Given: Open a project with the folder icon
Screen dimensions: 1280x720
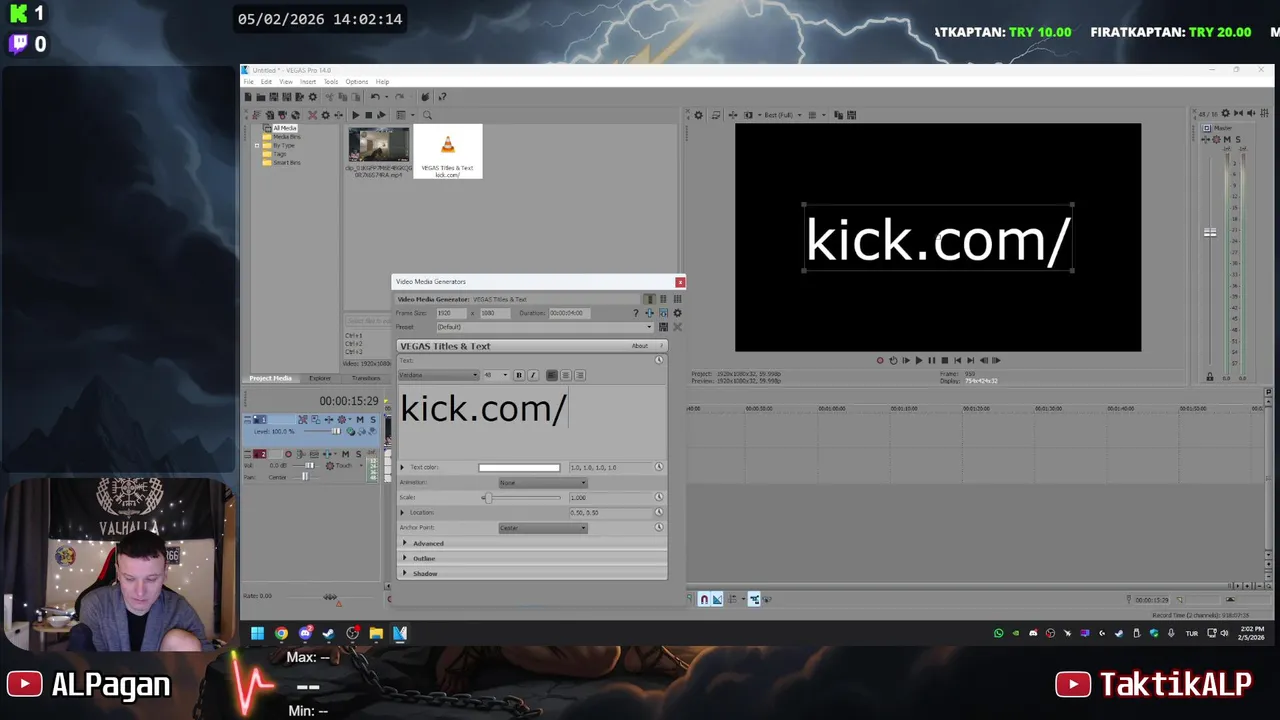Looking at the screenshot, I should pyautogui.click(x=261, y=97).
